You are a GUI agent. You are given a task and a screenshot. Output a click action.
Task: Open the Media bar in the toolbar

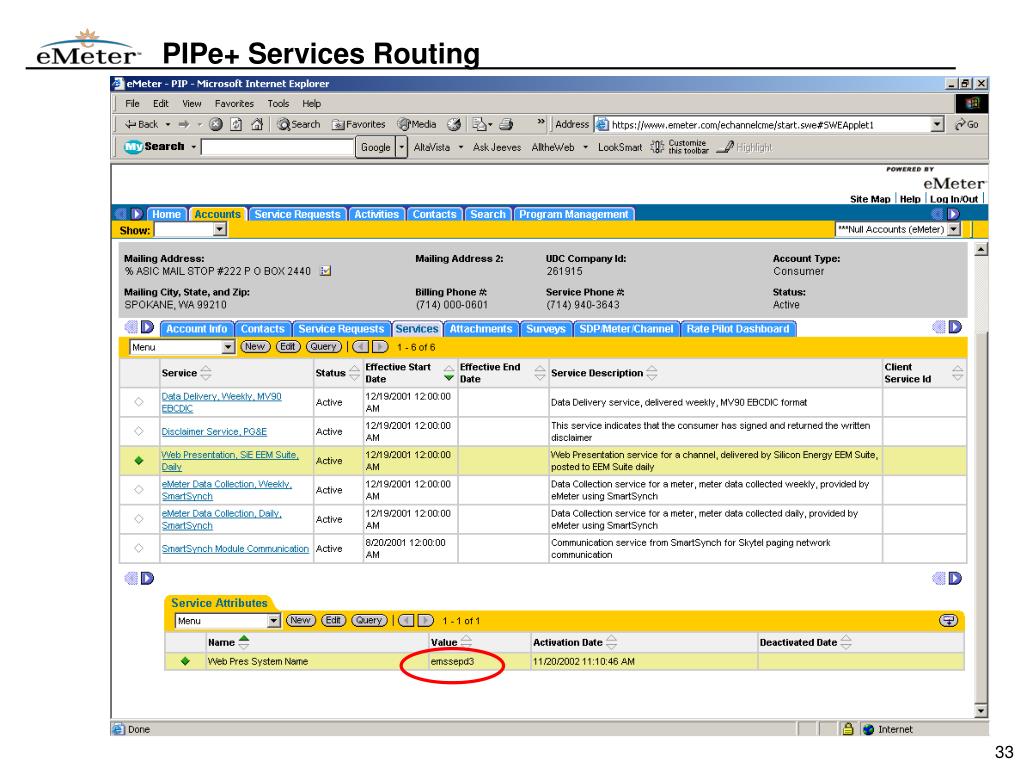coord(417,124)
